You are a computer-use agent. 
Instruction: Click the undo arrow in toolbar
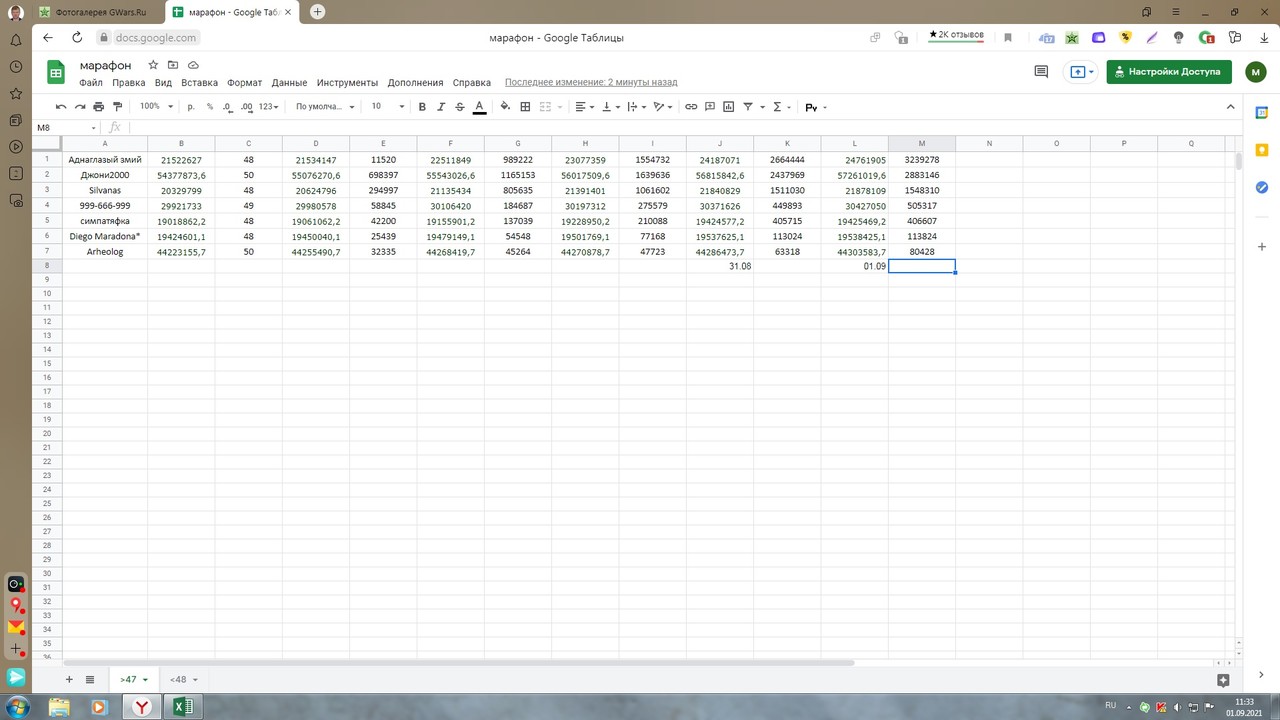(61, 106)
